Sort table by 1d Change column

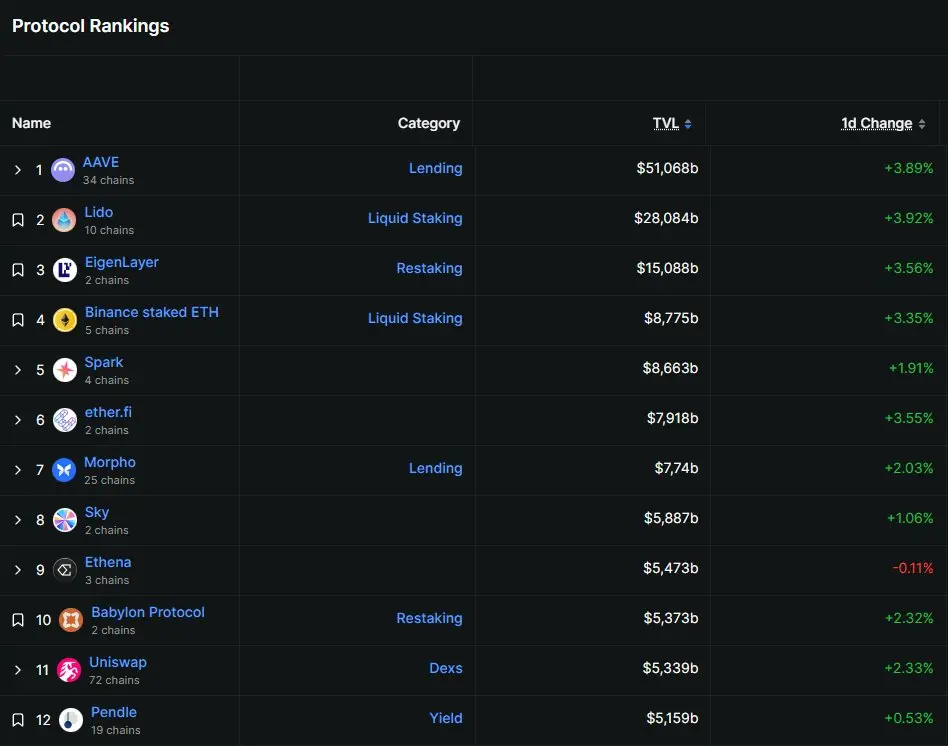pos(883,123)
